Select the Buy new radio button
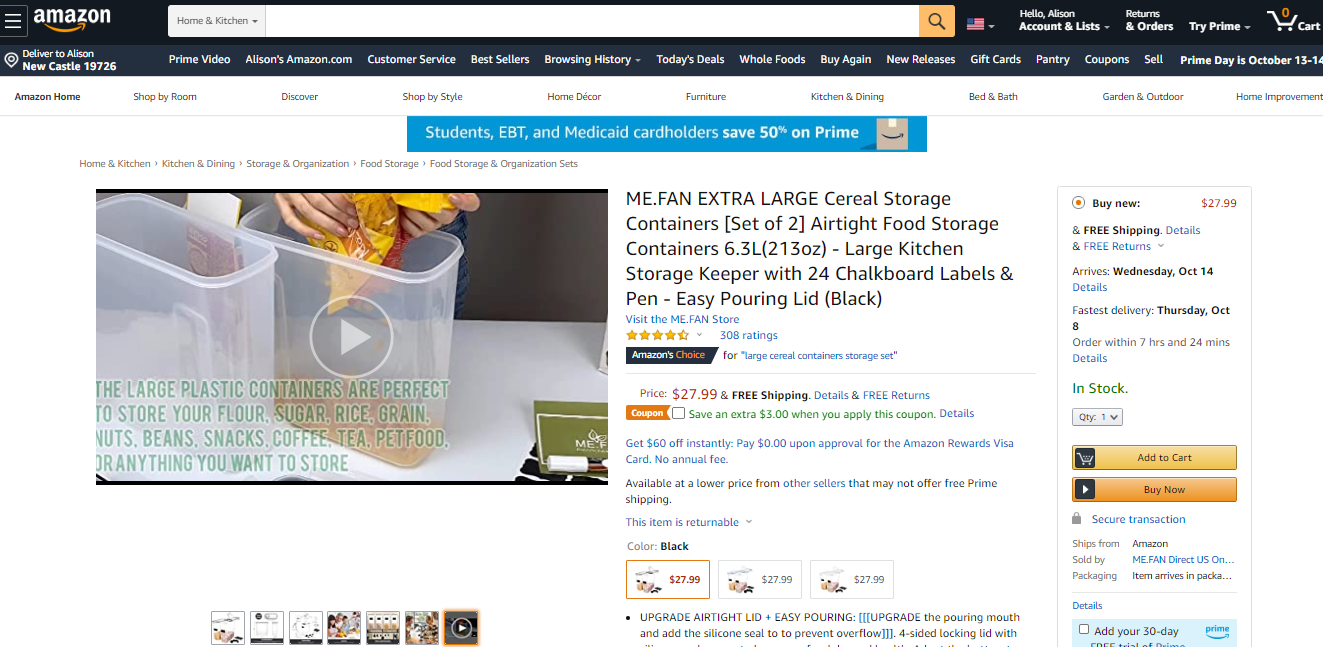The width and height of the screenshot is (1323, 647). tap(1078, 203)
